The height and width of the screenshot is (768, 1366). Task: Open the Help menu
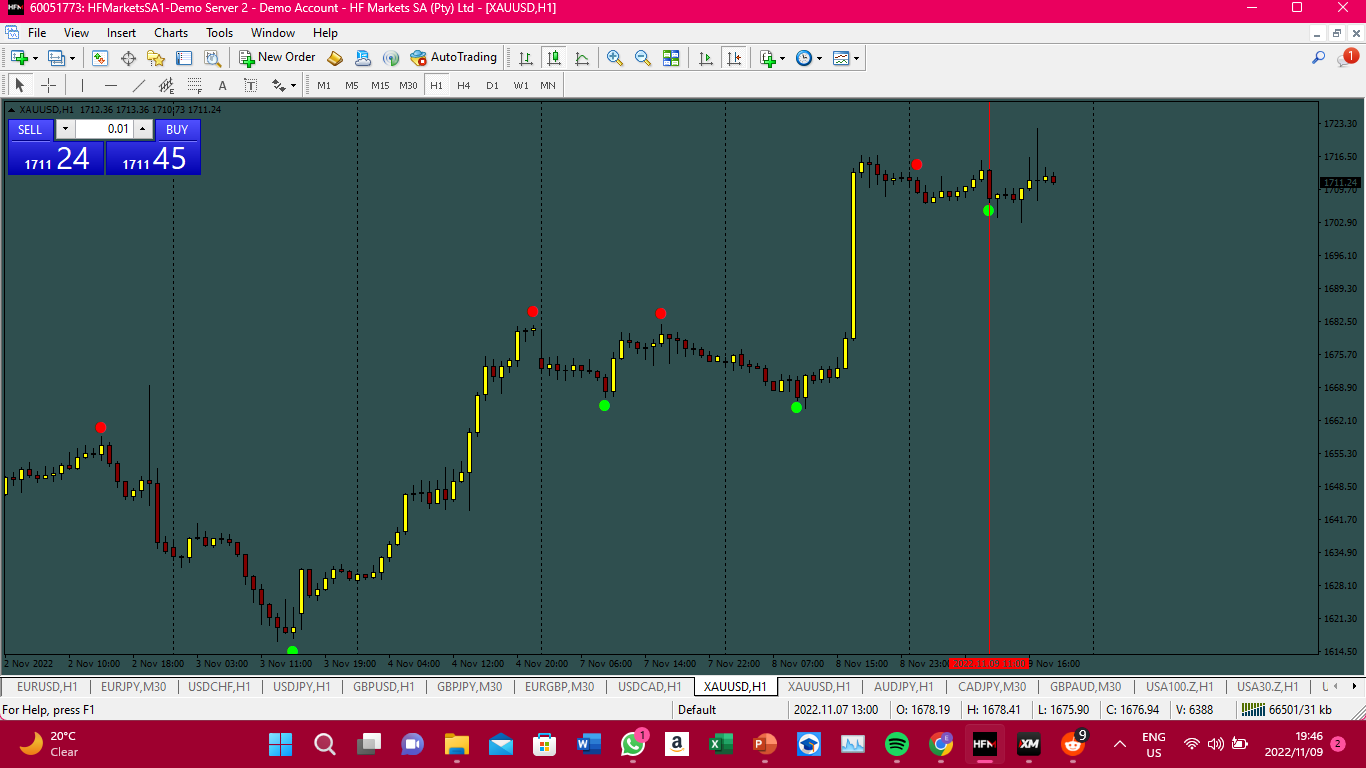(x=326, y=33)
